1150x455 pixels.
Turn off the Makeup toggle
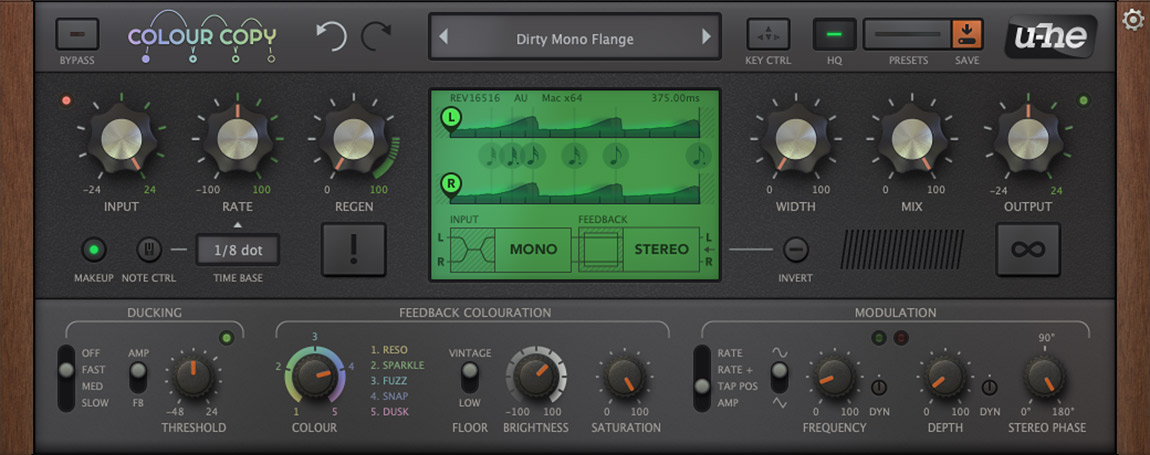[x=94, y=249]
